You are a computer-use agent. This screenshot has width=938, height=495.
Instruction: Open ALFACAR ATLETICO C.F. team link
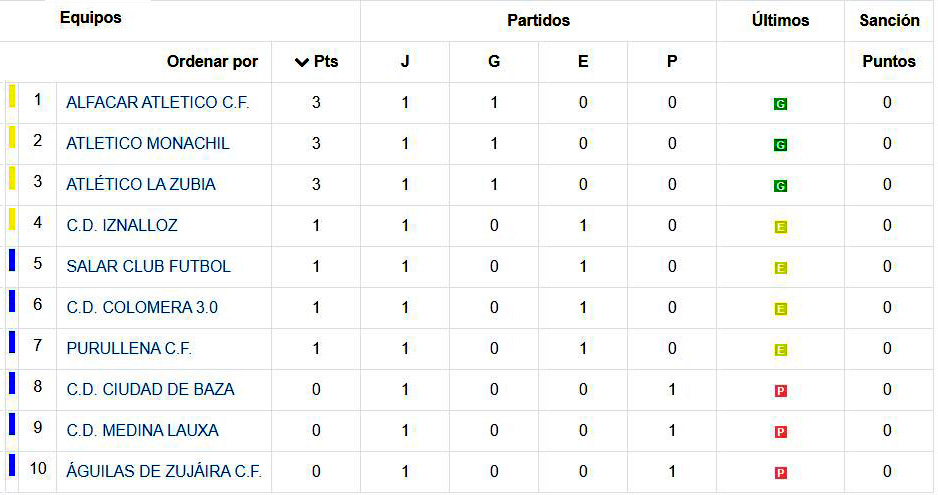tap(158, 102)
